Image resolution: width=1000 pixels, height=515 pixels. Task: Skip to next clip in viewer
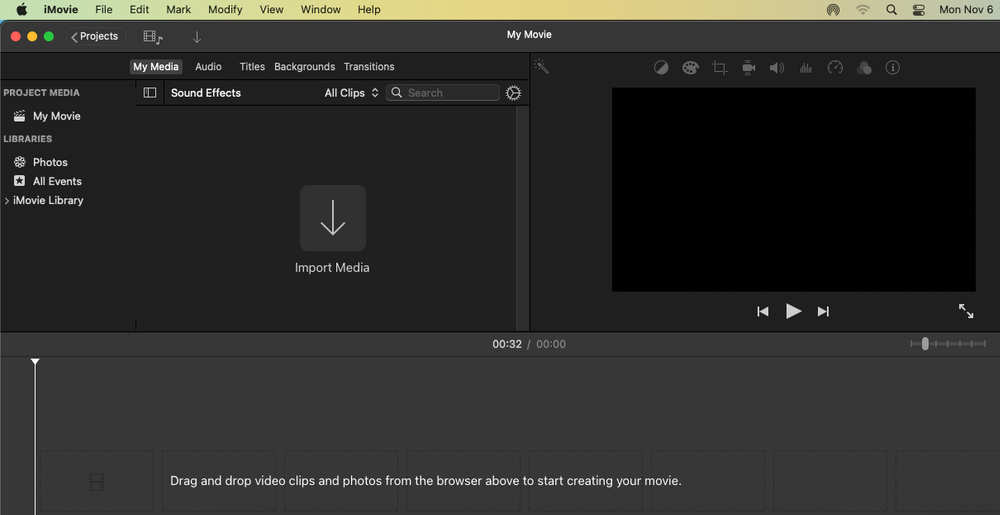click(823, 312)
